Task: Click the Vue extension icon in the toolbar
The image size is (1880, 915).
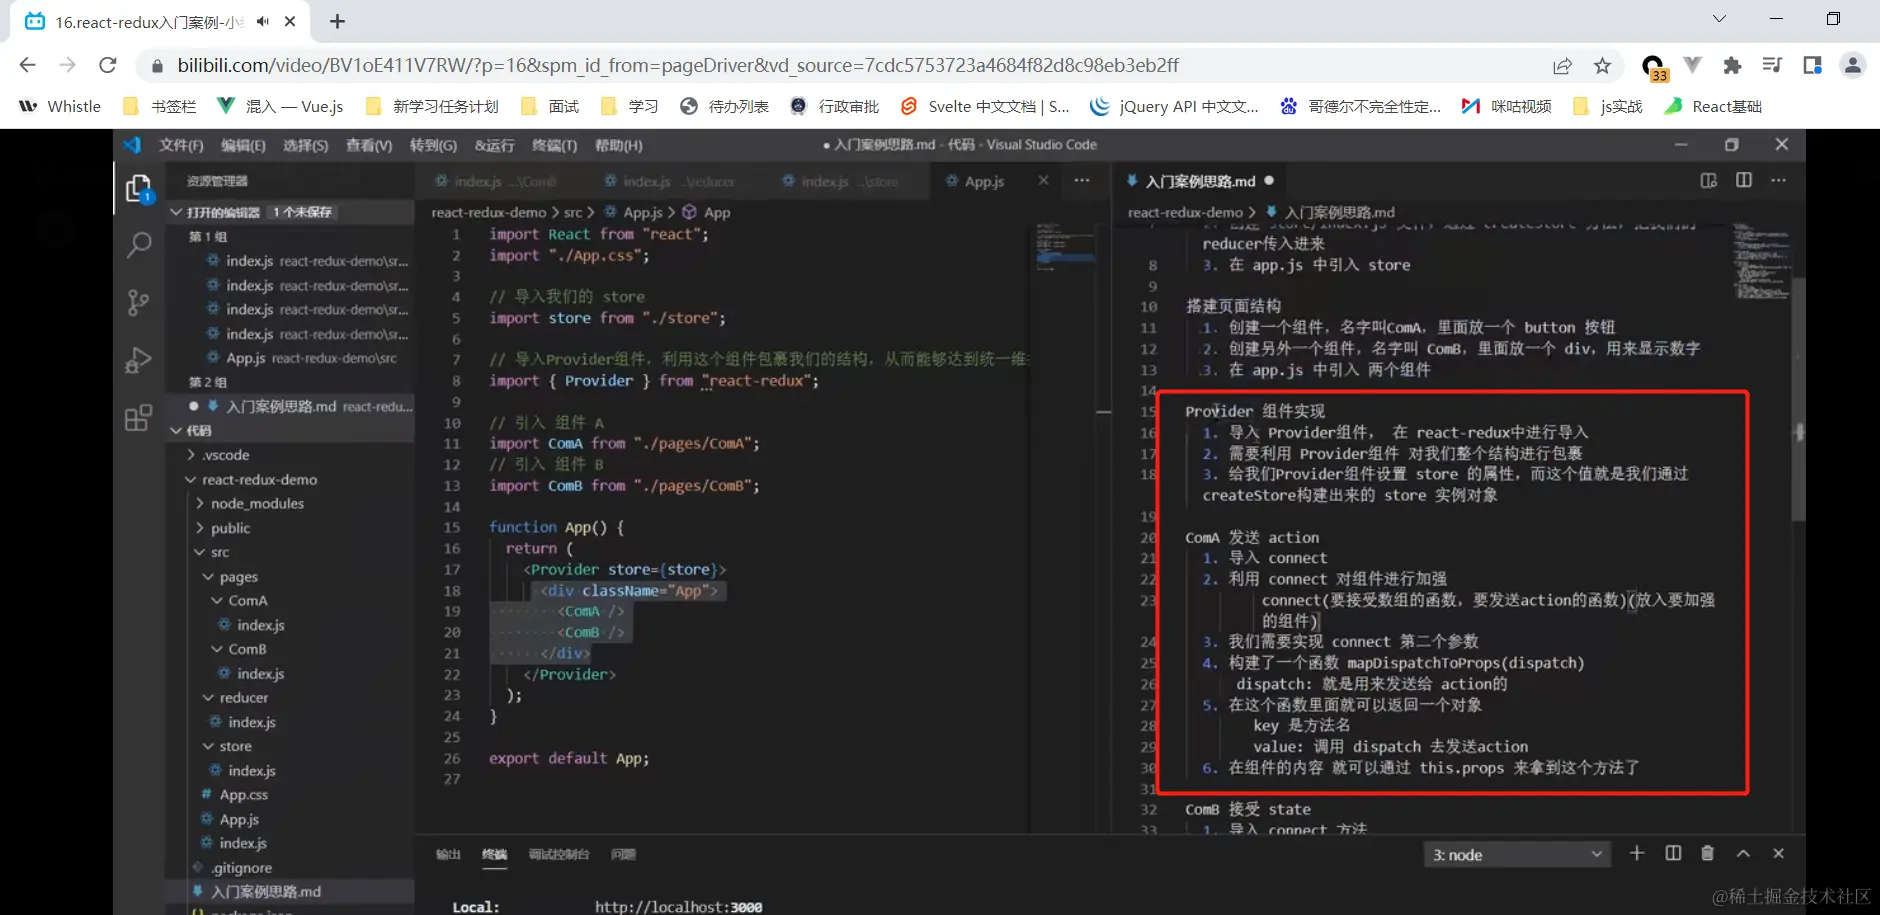Action: [x=1692, y=66]
